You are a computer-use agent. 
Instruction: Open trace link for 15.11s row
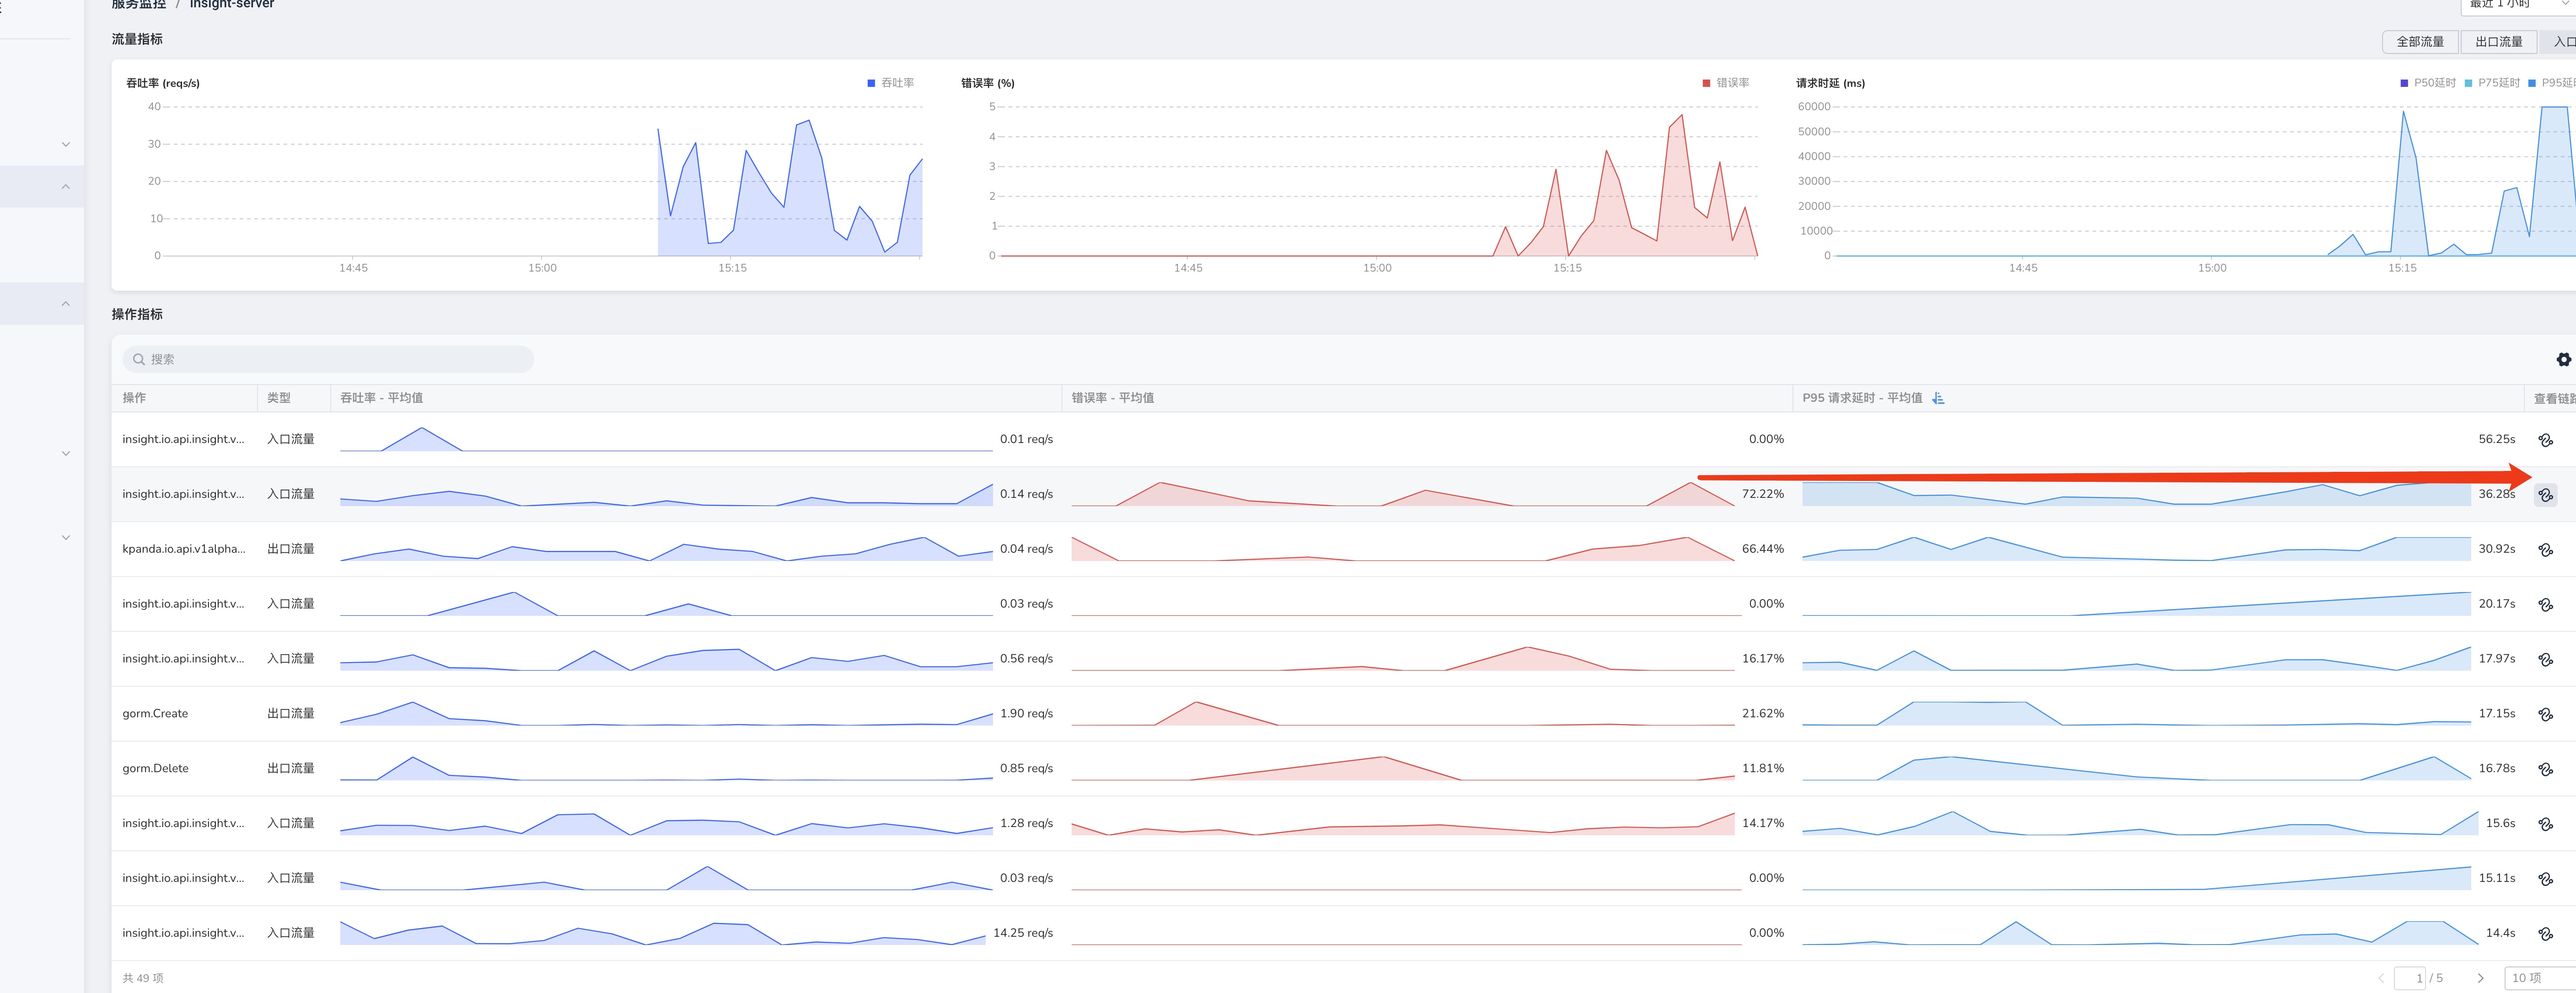click(x=2545, y=879)
